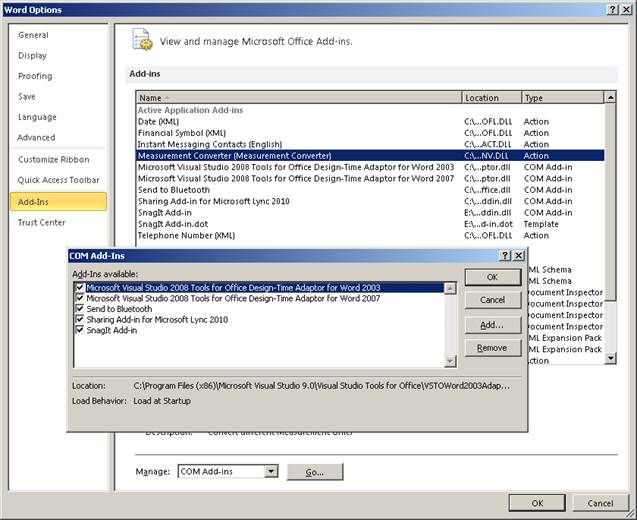Click the COM Add-Ins dialog help button
The image size is (637, 520).
coord(505,256)
